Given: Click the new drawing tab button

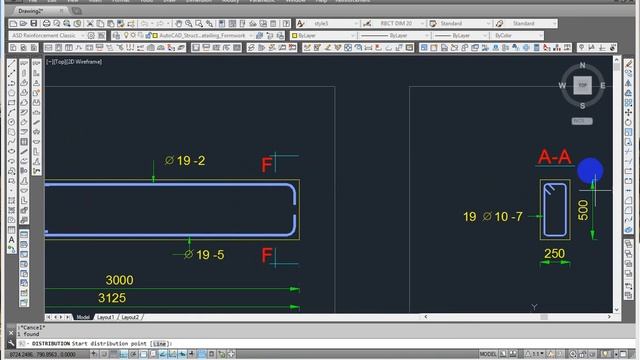Looking at the screenshot, I should tap(77, 11).
